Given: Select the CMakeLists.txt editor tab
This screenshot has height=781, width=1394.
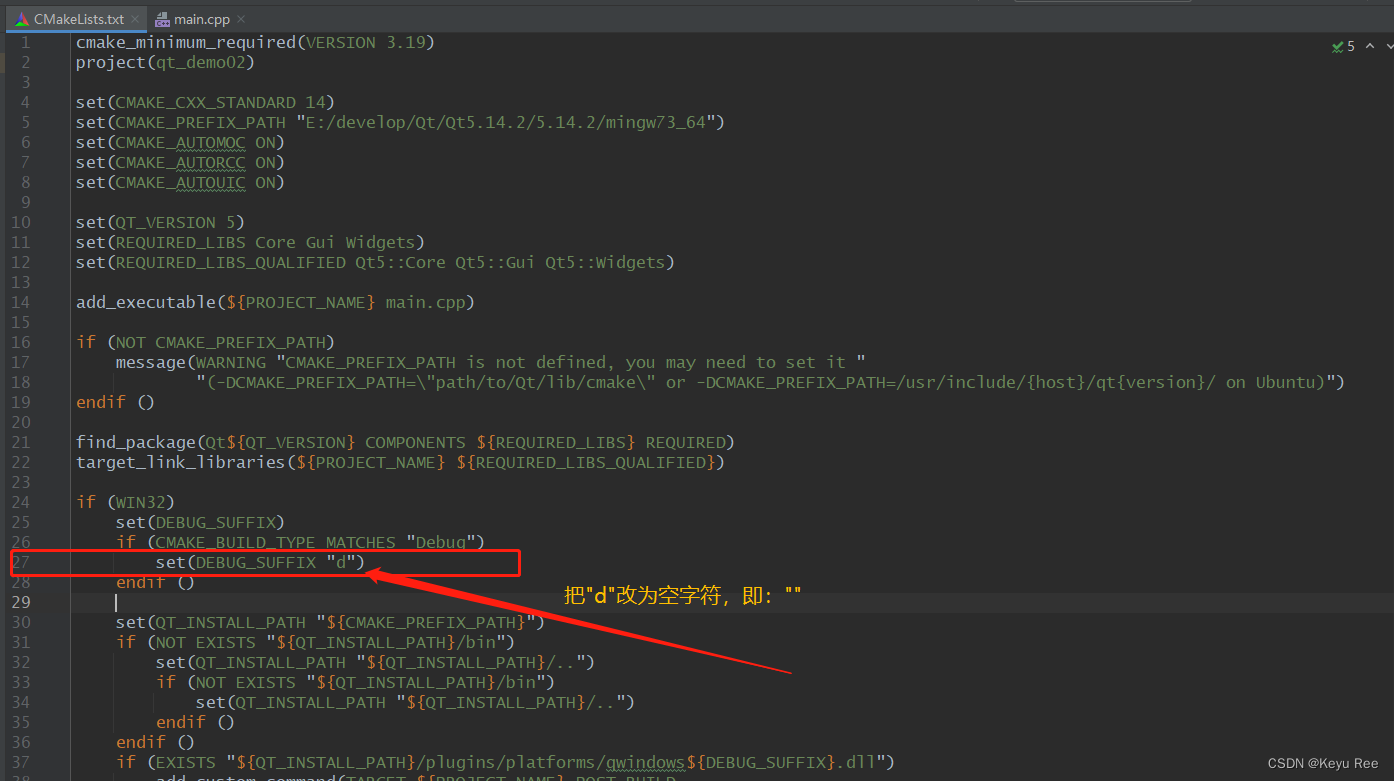Looking at the screenshot, I should (x=75, y=18).
